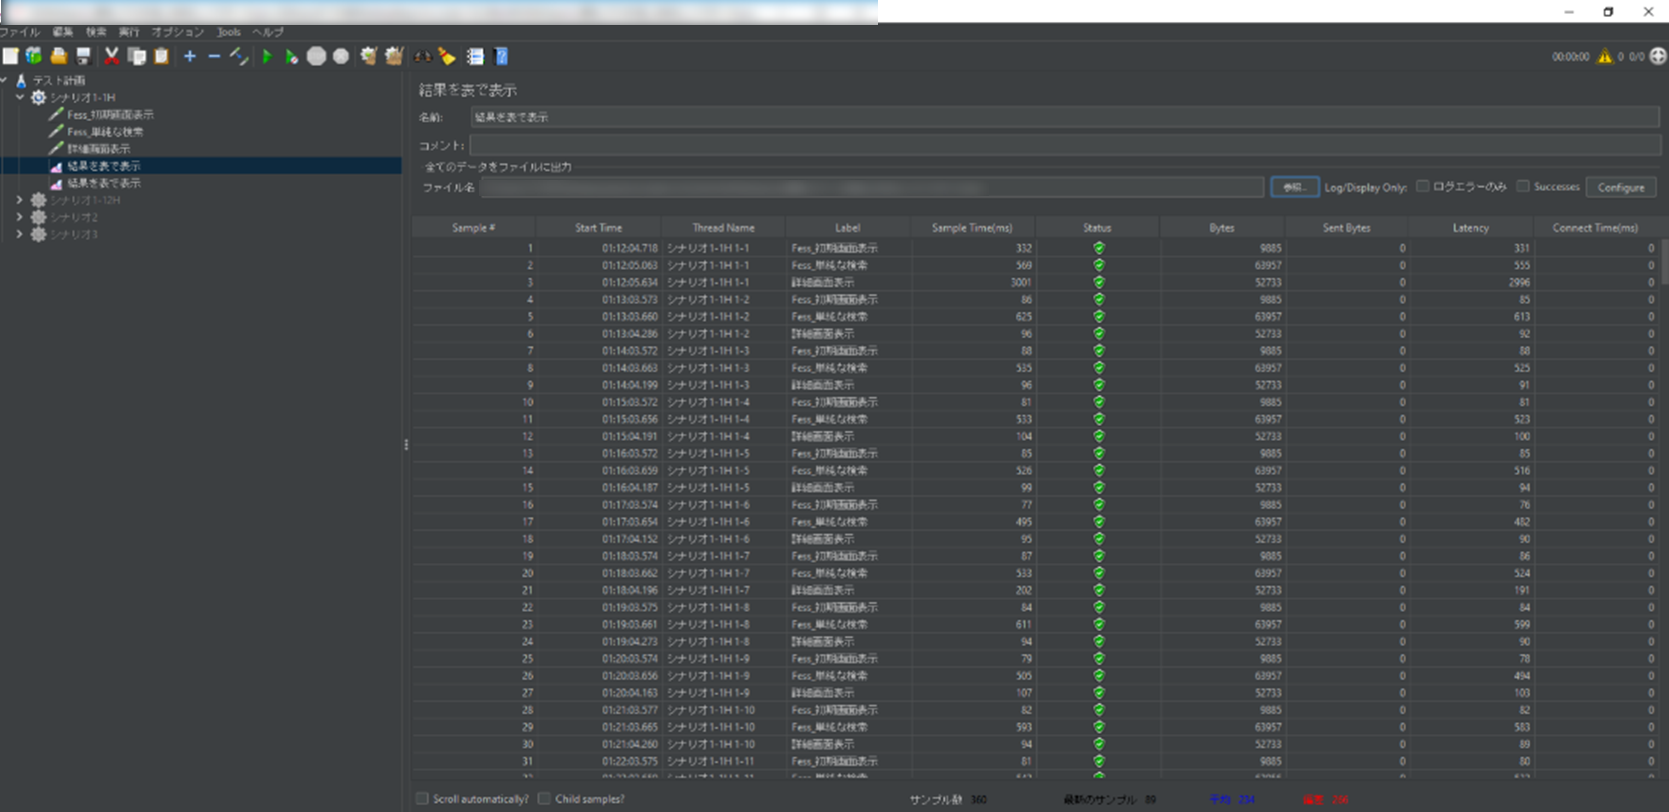Open the ファイル menu
Screen dimensions: 1669x812
pos(19,32)
